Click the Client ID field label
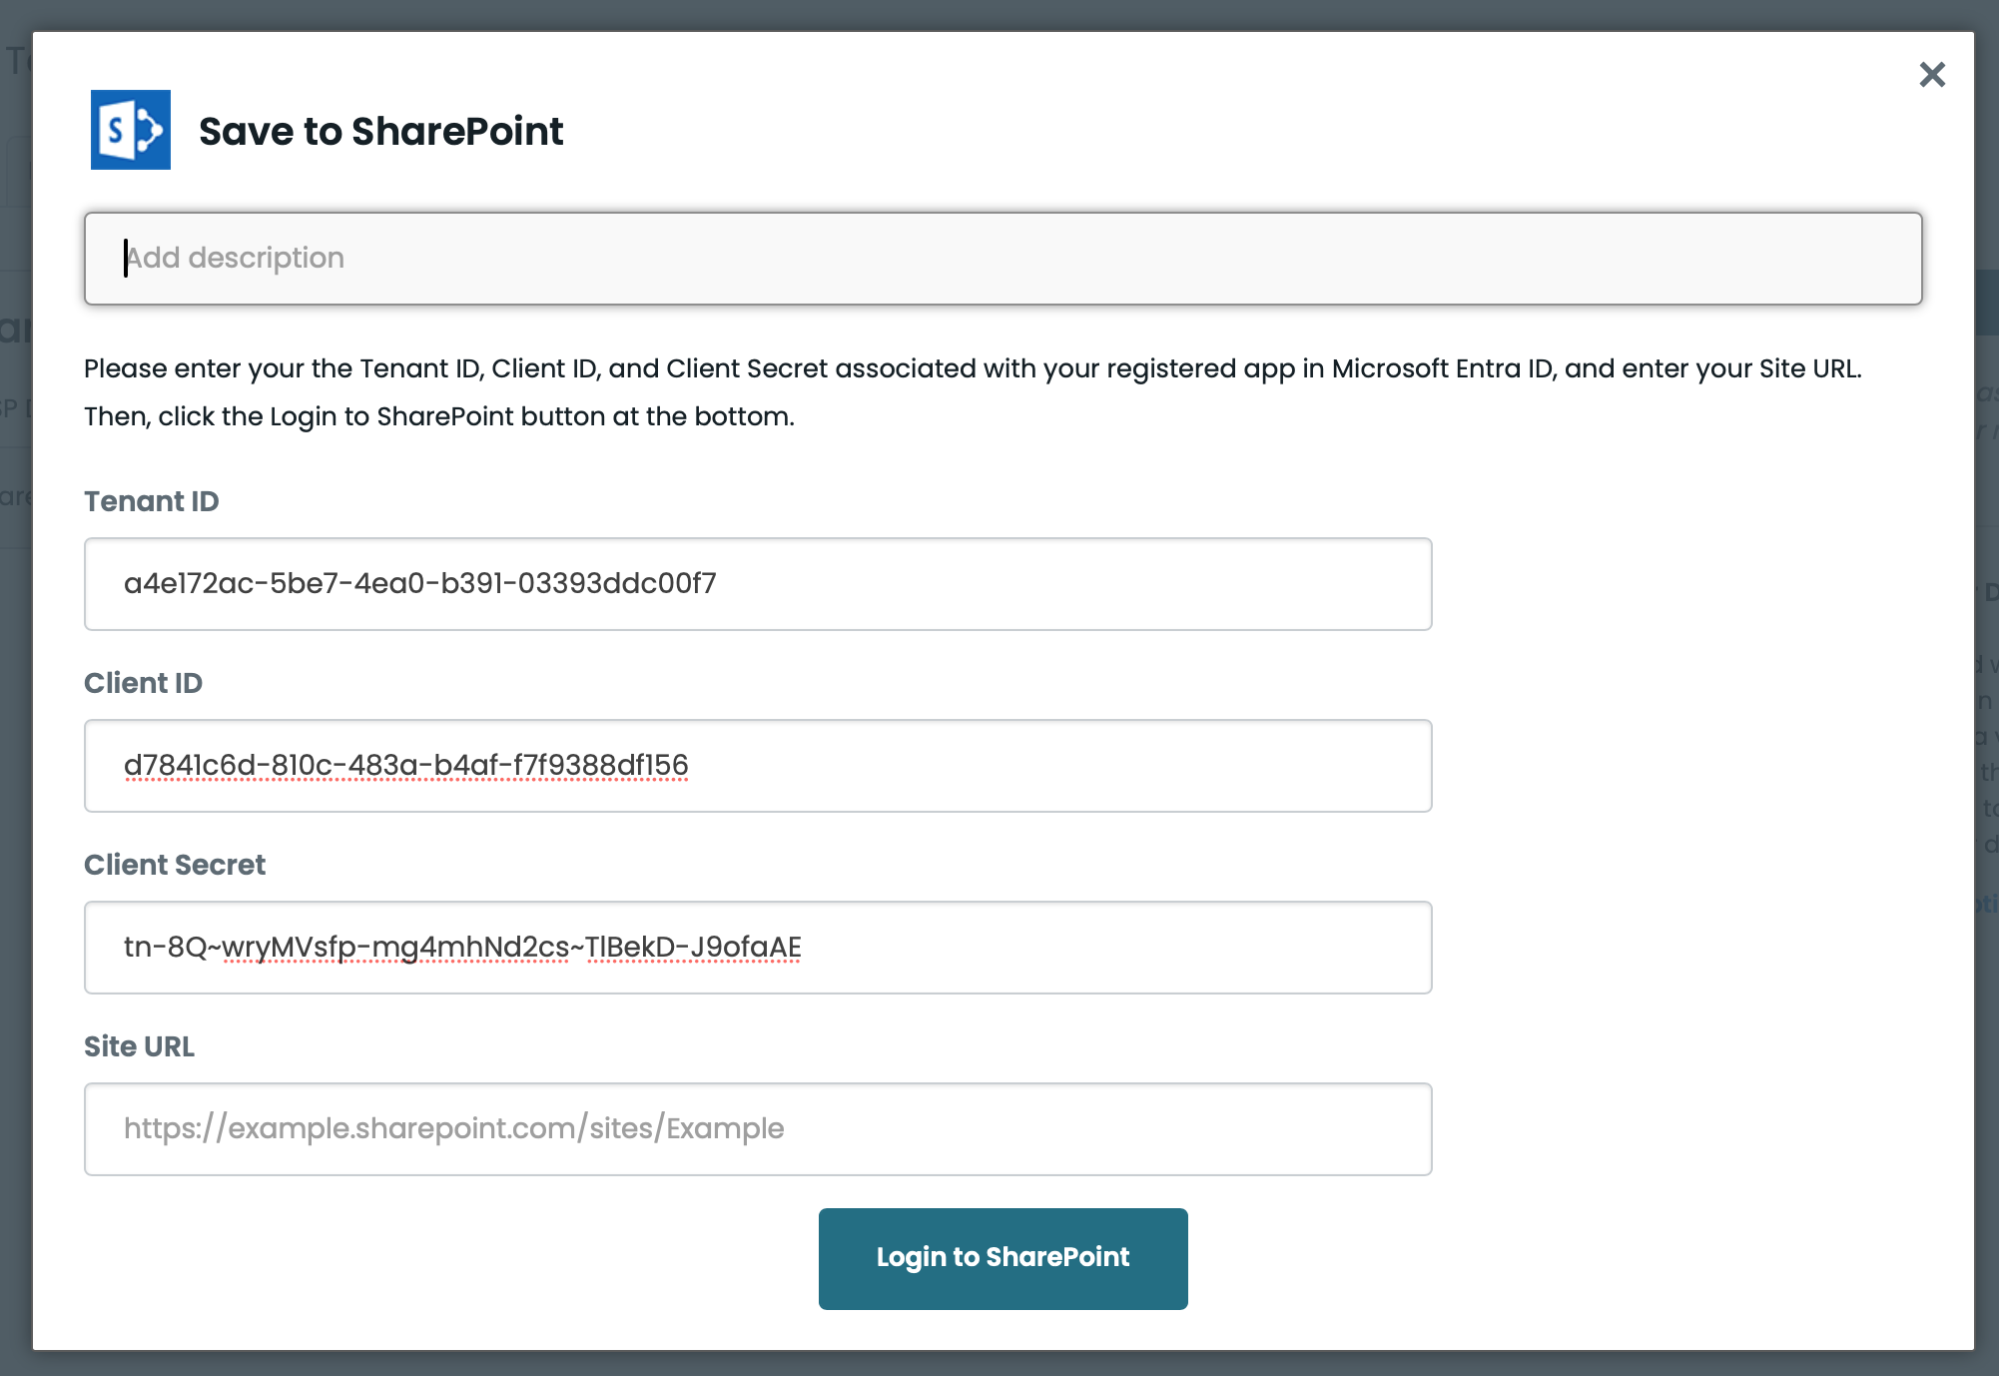The height and width of the screenshot is (1376, 1999). click(143, 683)
